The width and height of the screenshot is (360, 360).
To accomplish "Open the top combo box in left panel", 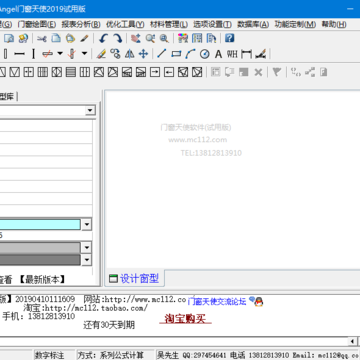I will [x=90, y=110].
